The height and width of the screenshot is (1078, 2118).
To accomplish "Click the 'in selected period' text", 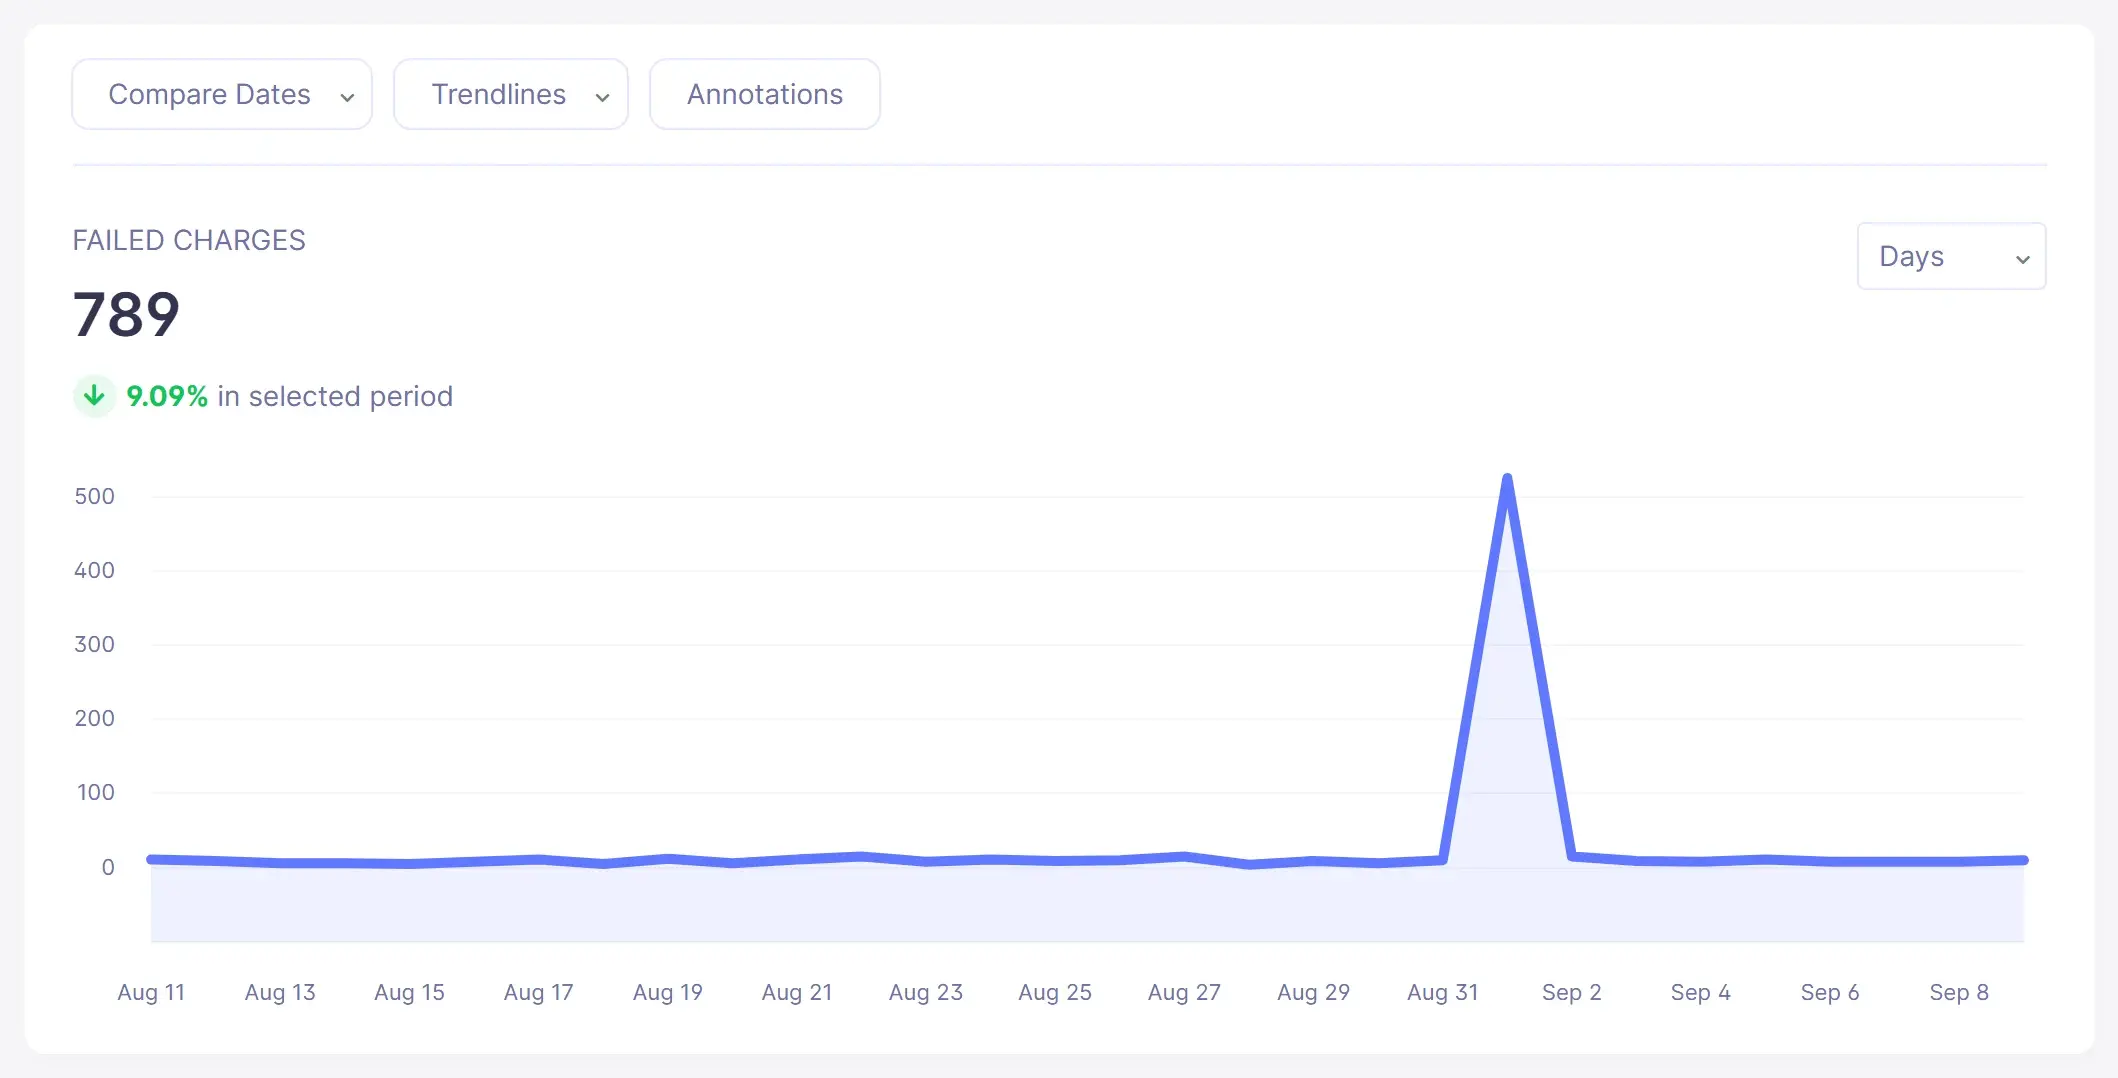I will 335,396.
